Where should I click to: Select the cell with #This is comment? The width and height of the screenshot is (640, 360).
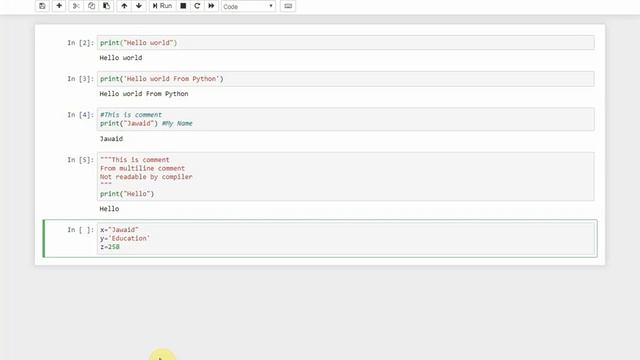click(x=345, y=119)
